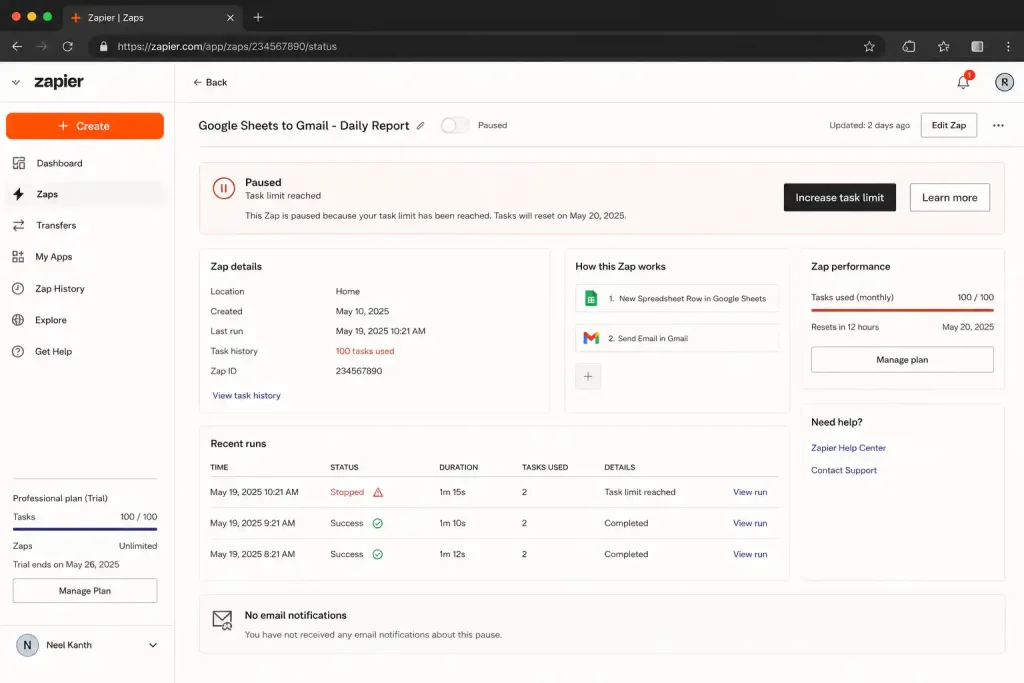The height and width of the screenshot is (683, 1024).
Task: Click the Zap History clock icon
Action: pos(18,289)
